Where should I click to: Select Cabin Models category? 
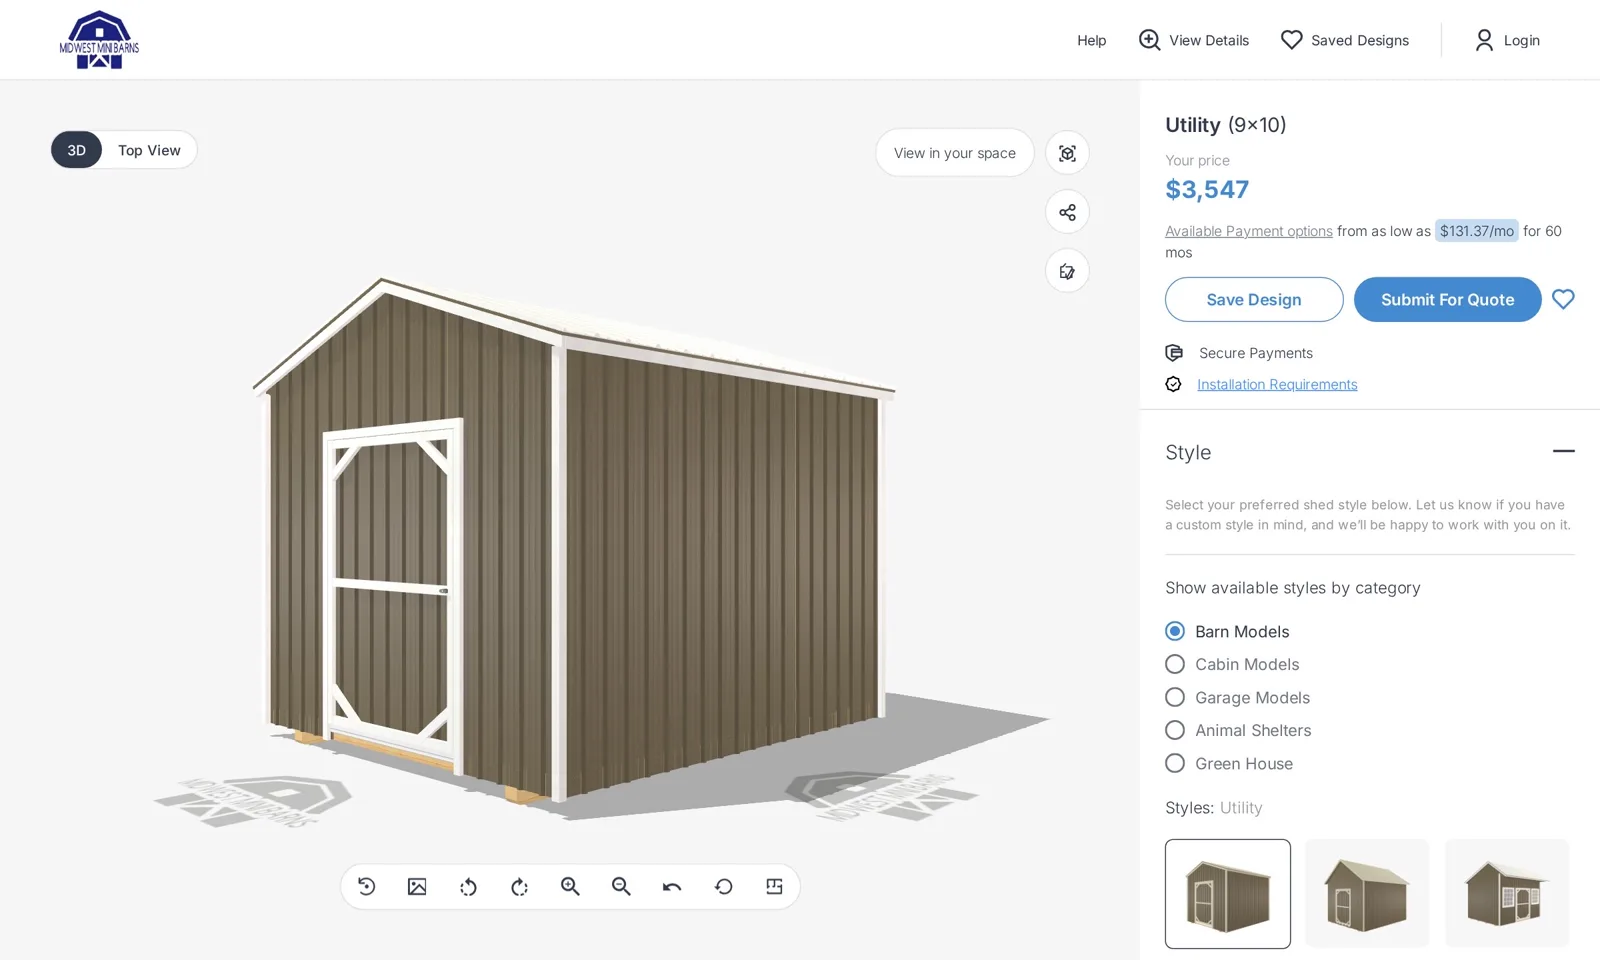pyautogui.click(x=1232, y=664)
